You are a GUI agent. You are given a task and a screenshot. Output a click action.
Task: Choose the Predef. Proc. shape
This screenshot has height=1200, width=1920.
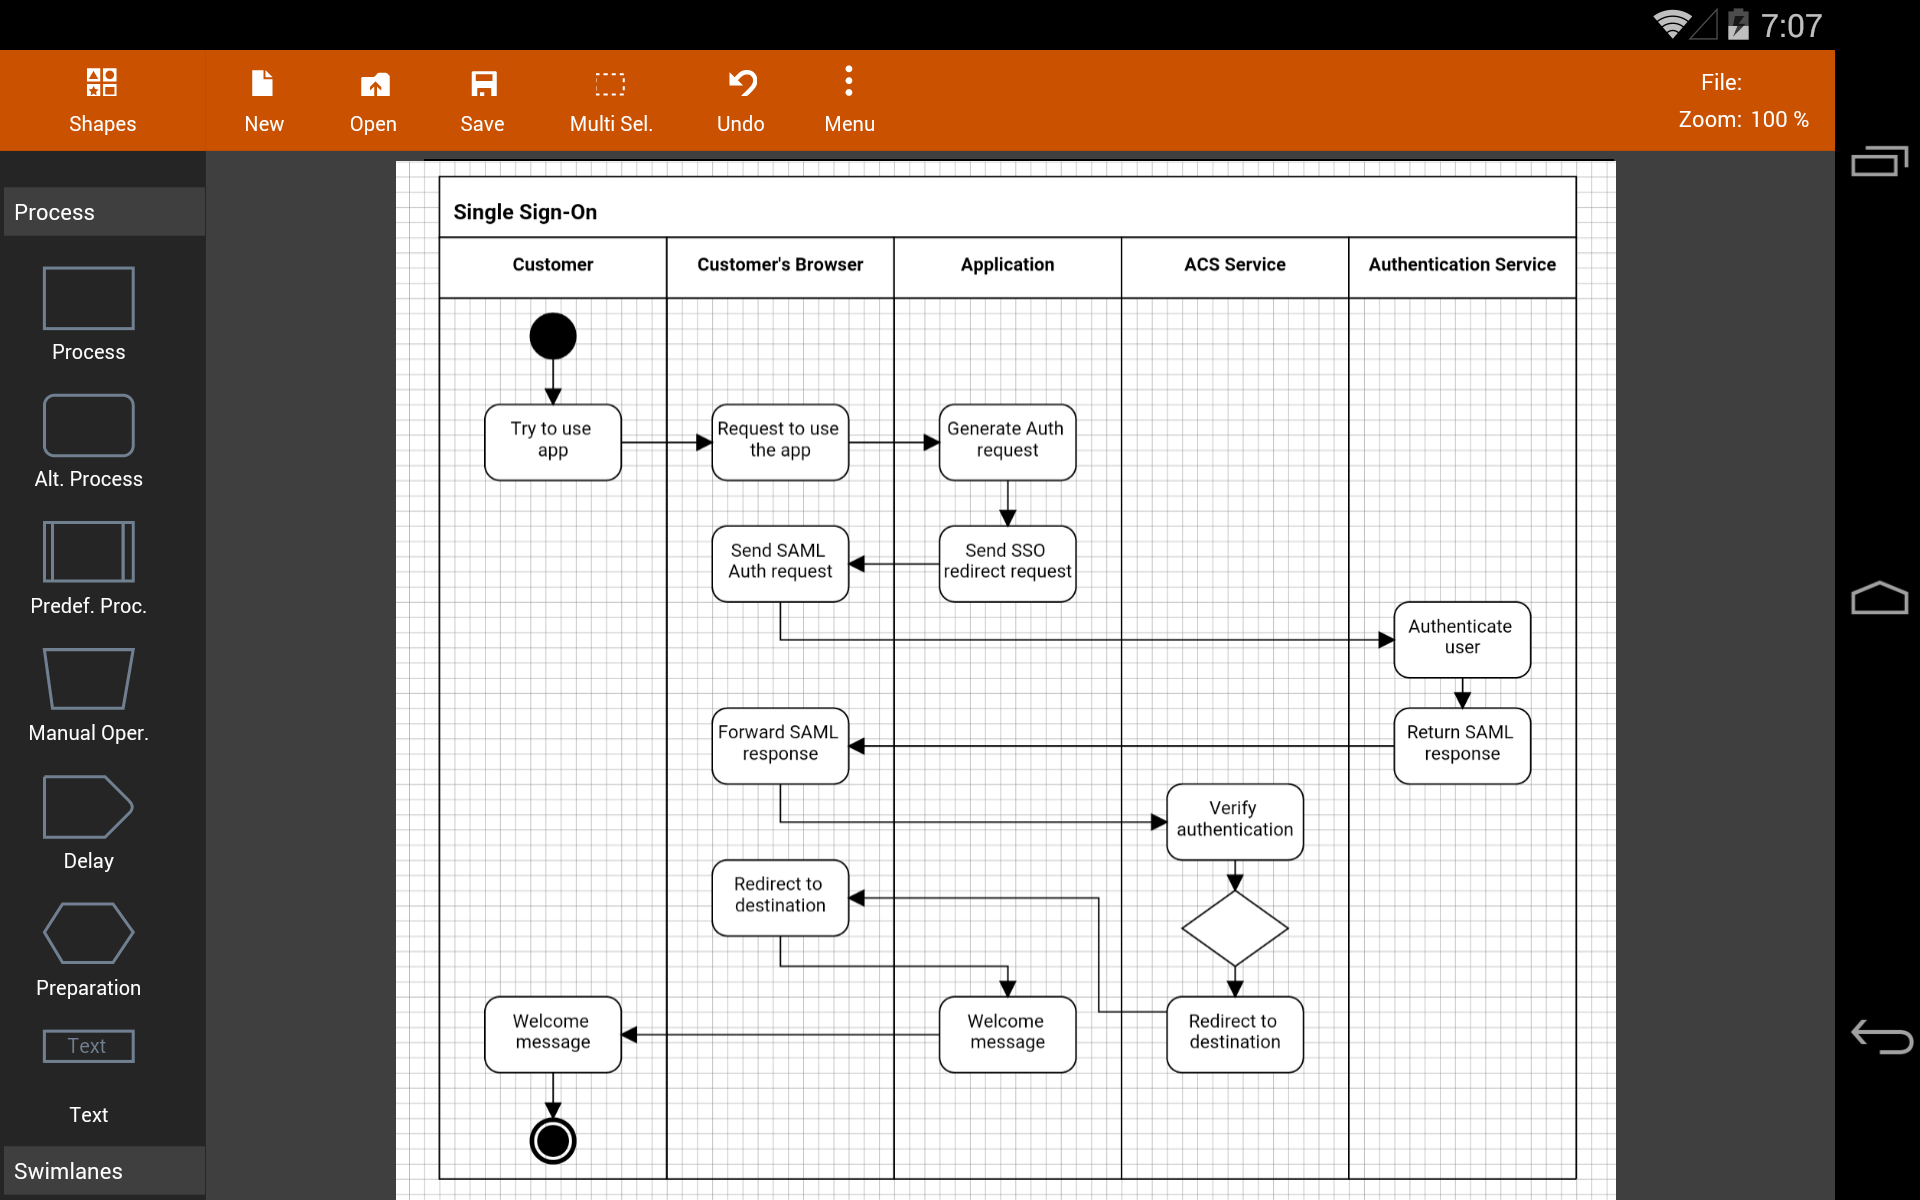pyautogui.click(x=89, y=552)
